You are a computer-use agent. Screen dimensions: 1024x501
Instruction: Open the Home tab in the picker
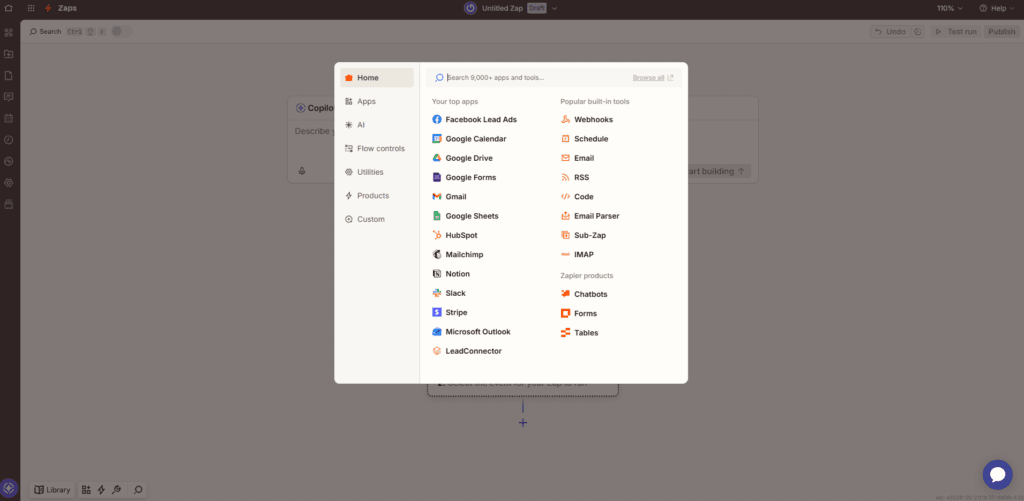point(377,78)
